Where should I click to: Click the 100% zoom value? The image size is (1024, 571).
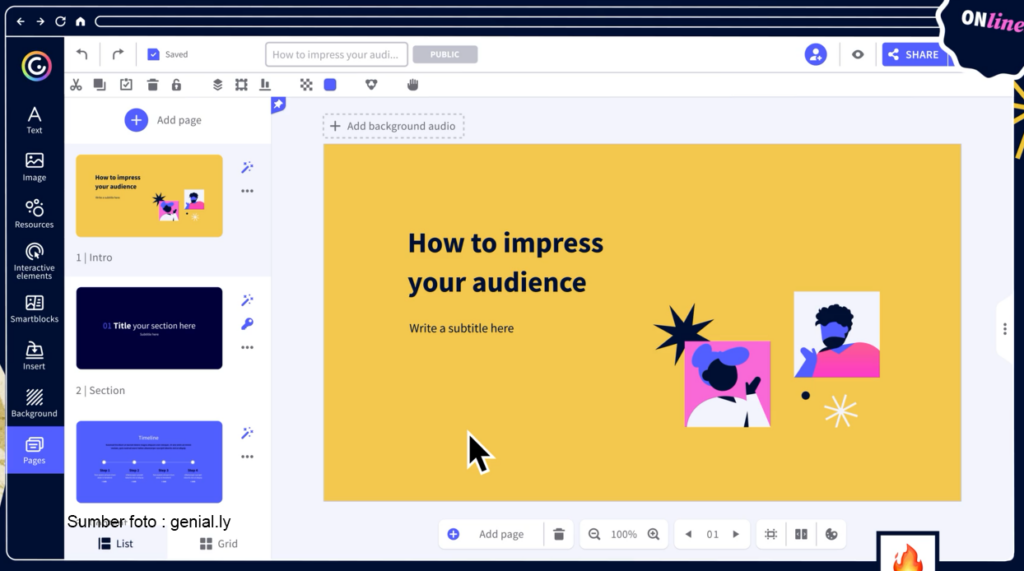624,534
